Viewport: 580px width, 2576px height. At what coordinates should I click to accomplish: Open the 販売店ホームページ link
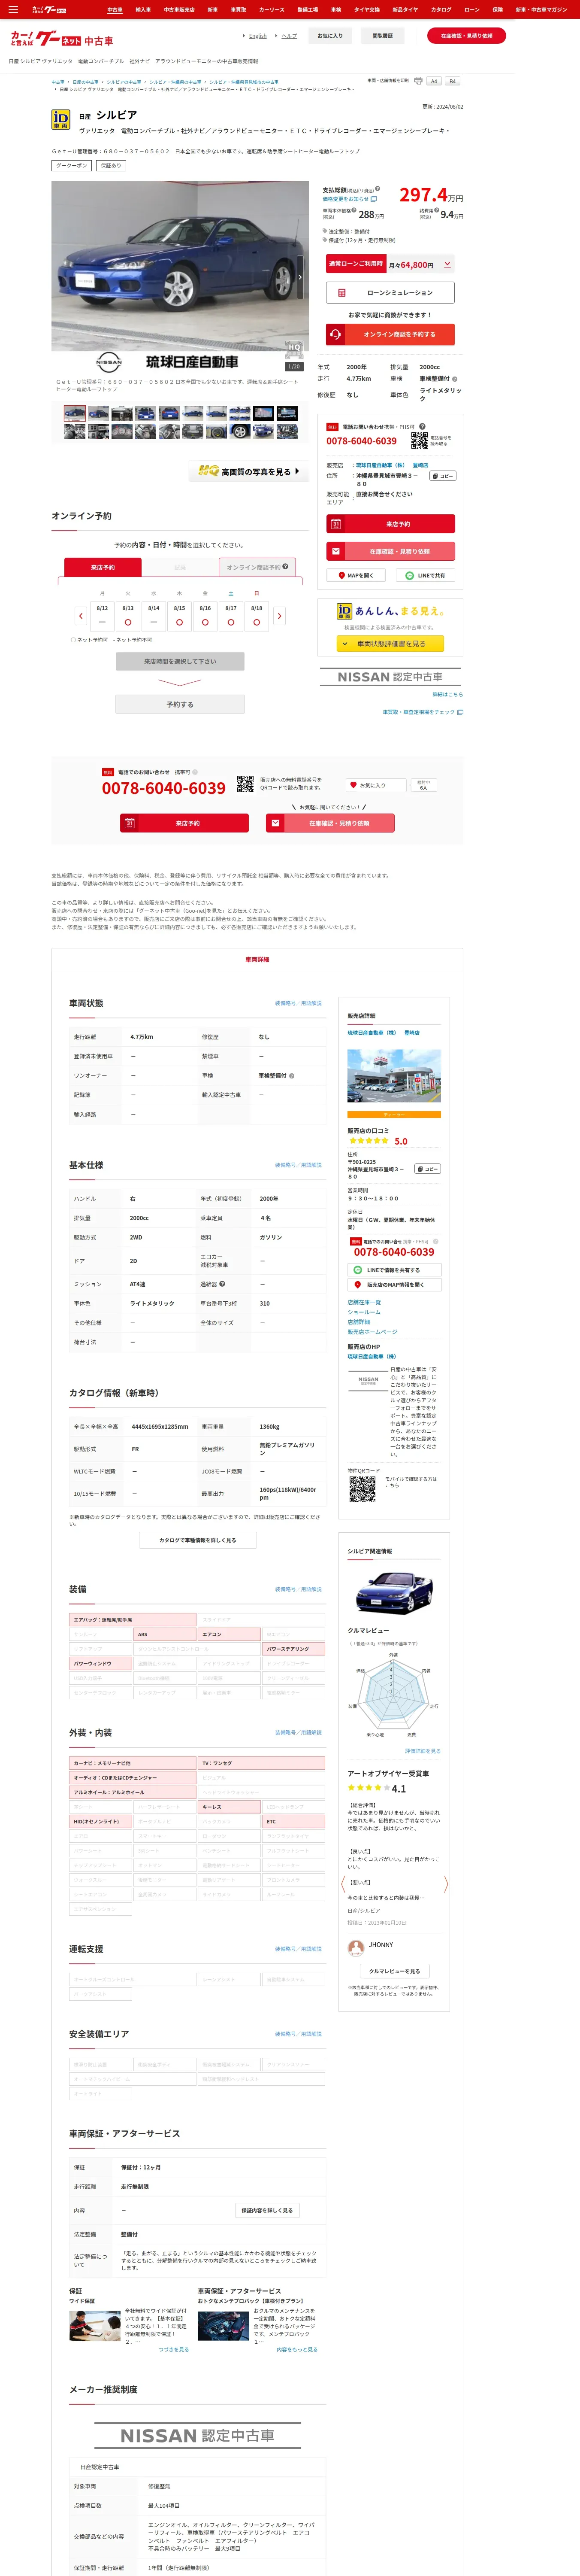click(372, 1332)
